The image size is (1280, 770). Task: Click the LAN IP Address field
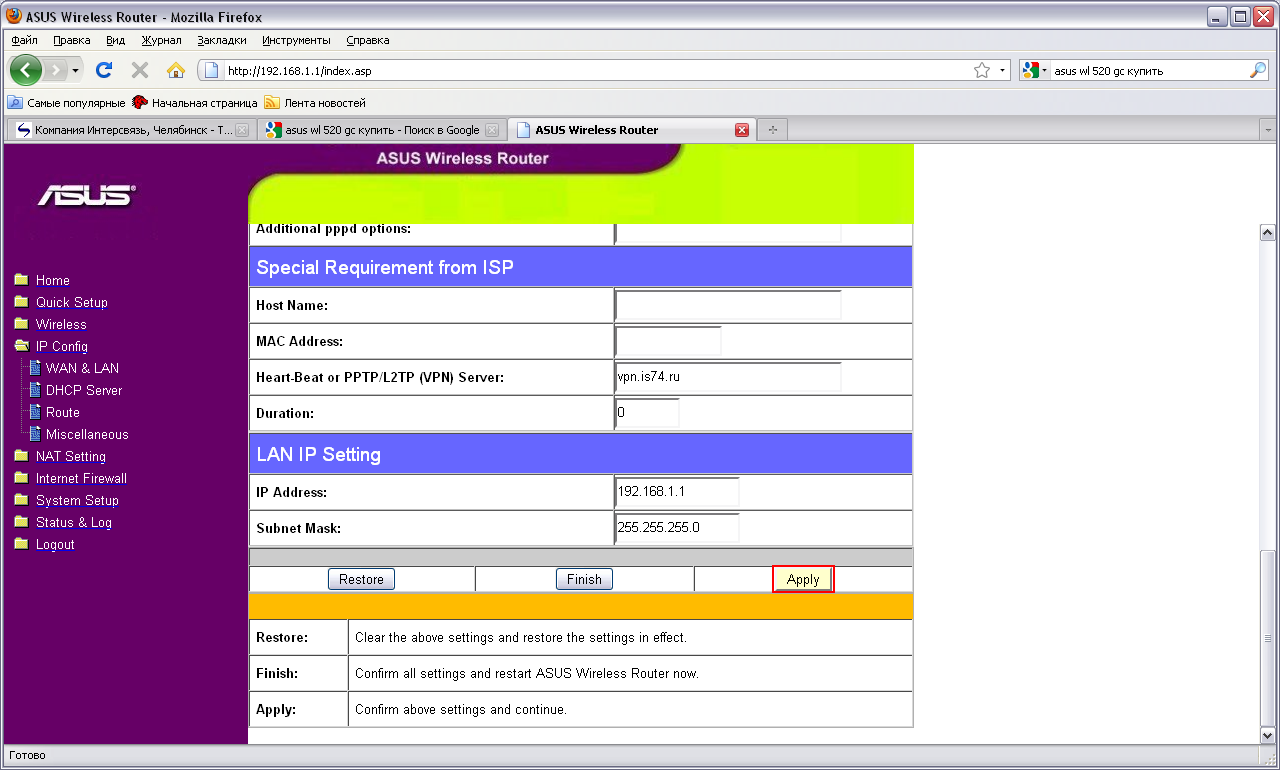677,492
